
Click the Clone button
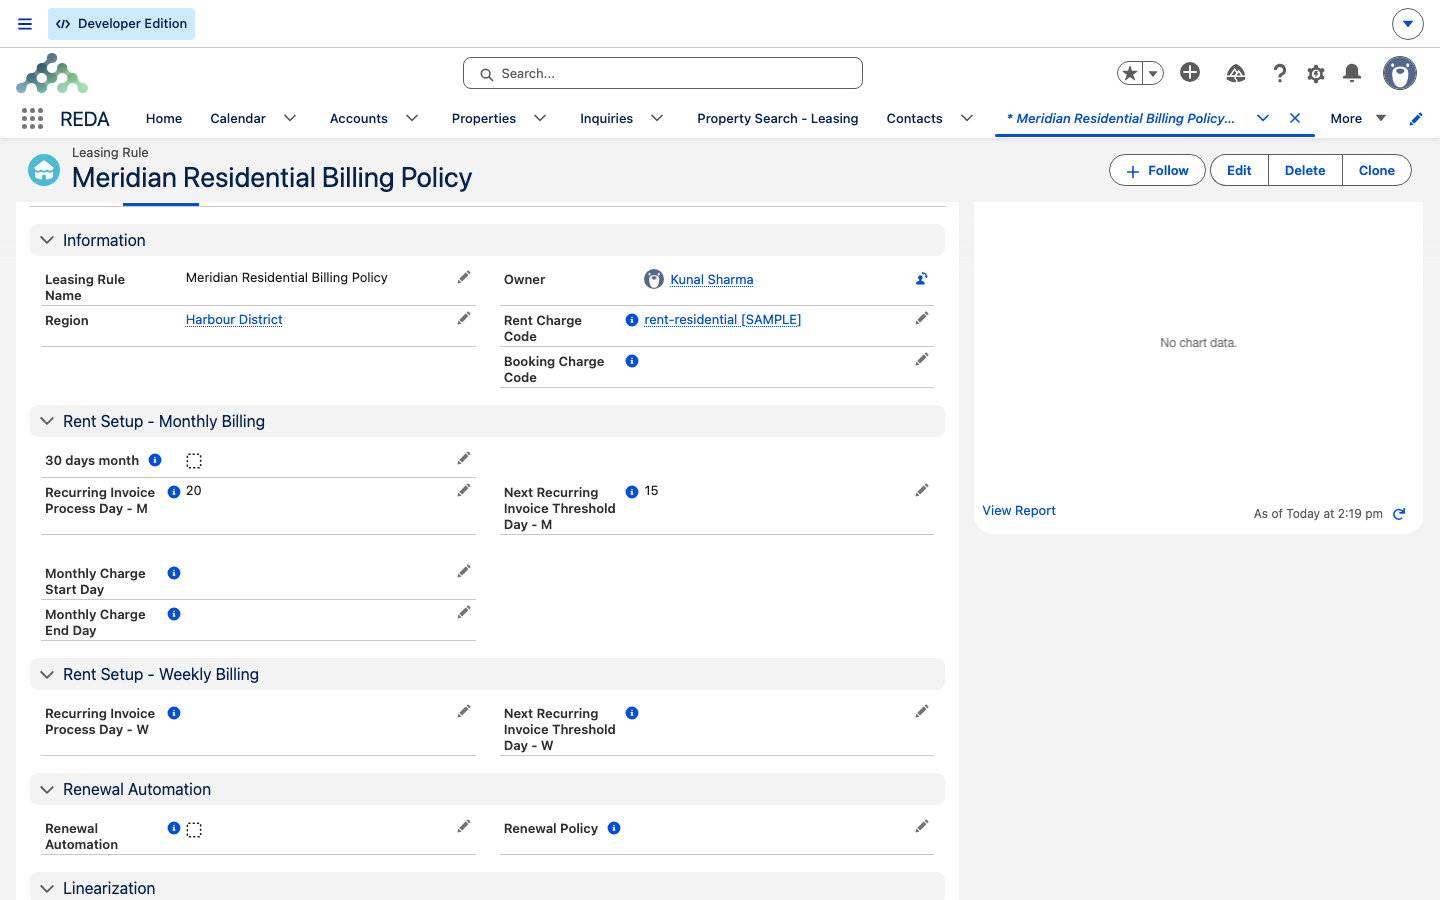click(x=1376, y=170)
